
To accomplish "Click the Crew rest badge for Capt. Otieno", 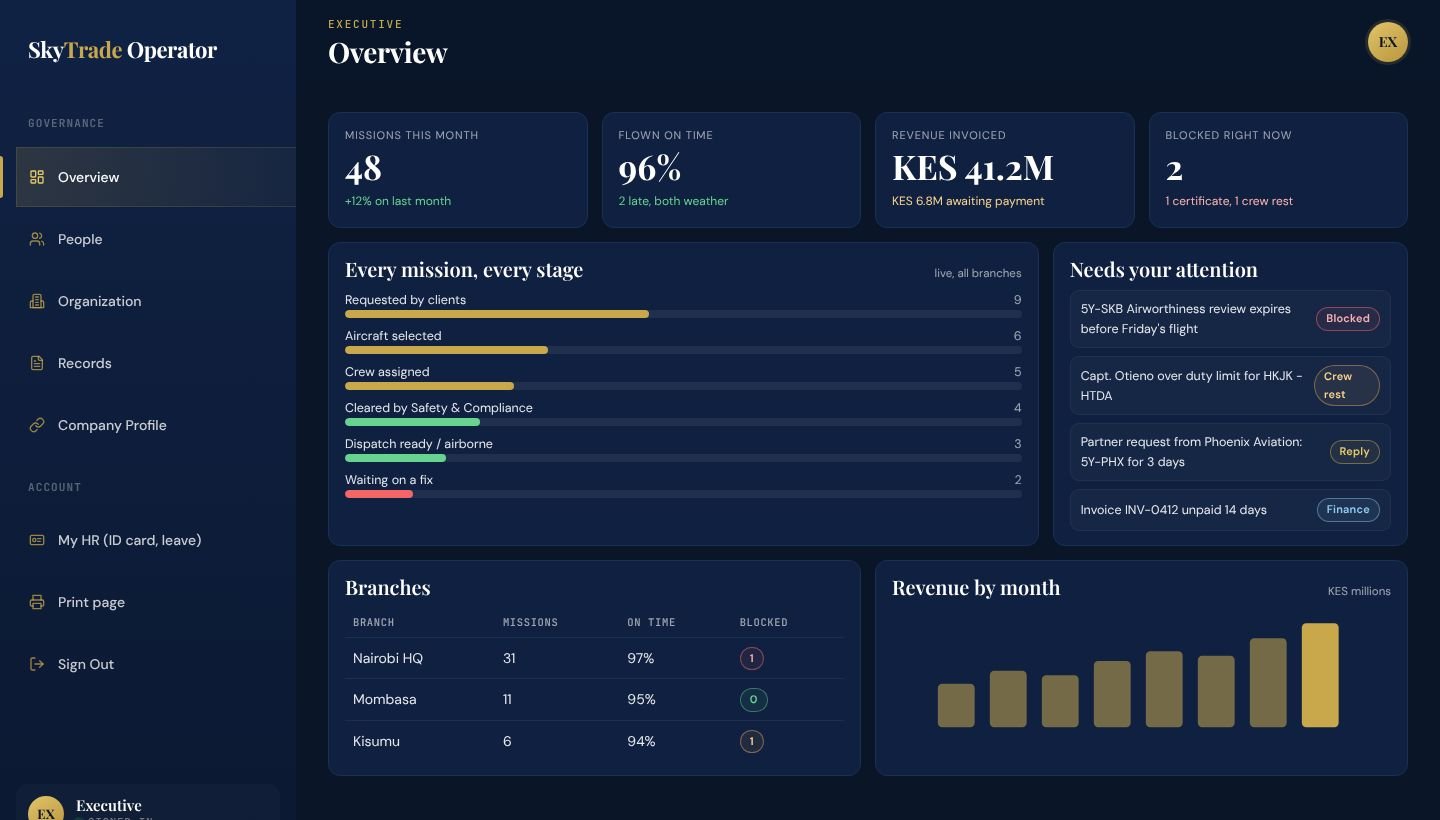I will click(x=1346, y=385).
